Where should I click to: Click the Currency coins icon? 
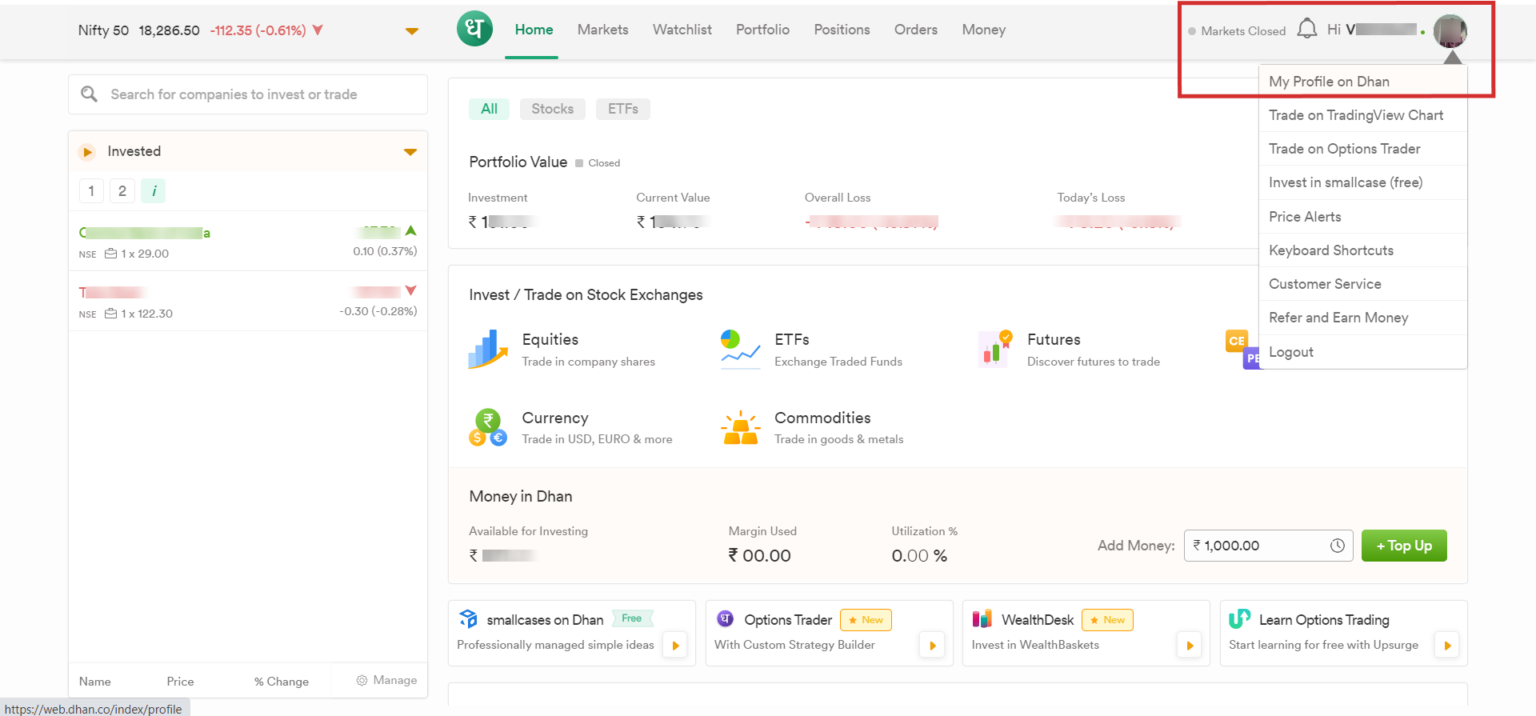pyautogui.click(x=488, y=427)
